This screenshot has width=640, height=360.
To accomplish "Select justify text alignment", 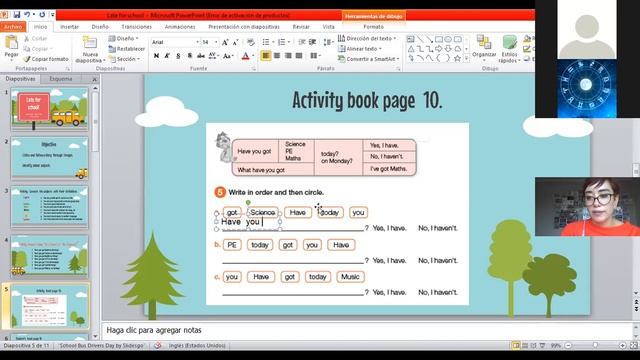I will [x=299, y=56].
